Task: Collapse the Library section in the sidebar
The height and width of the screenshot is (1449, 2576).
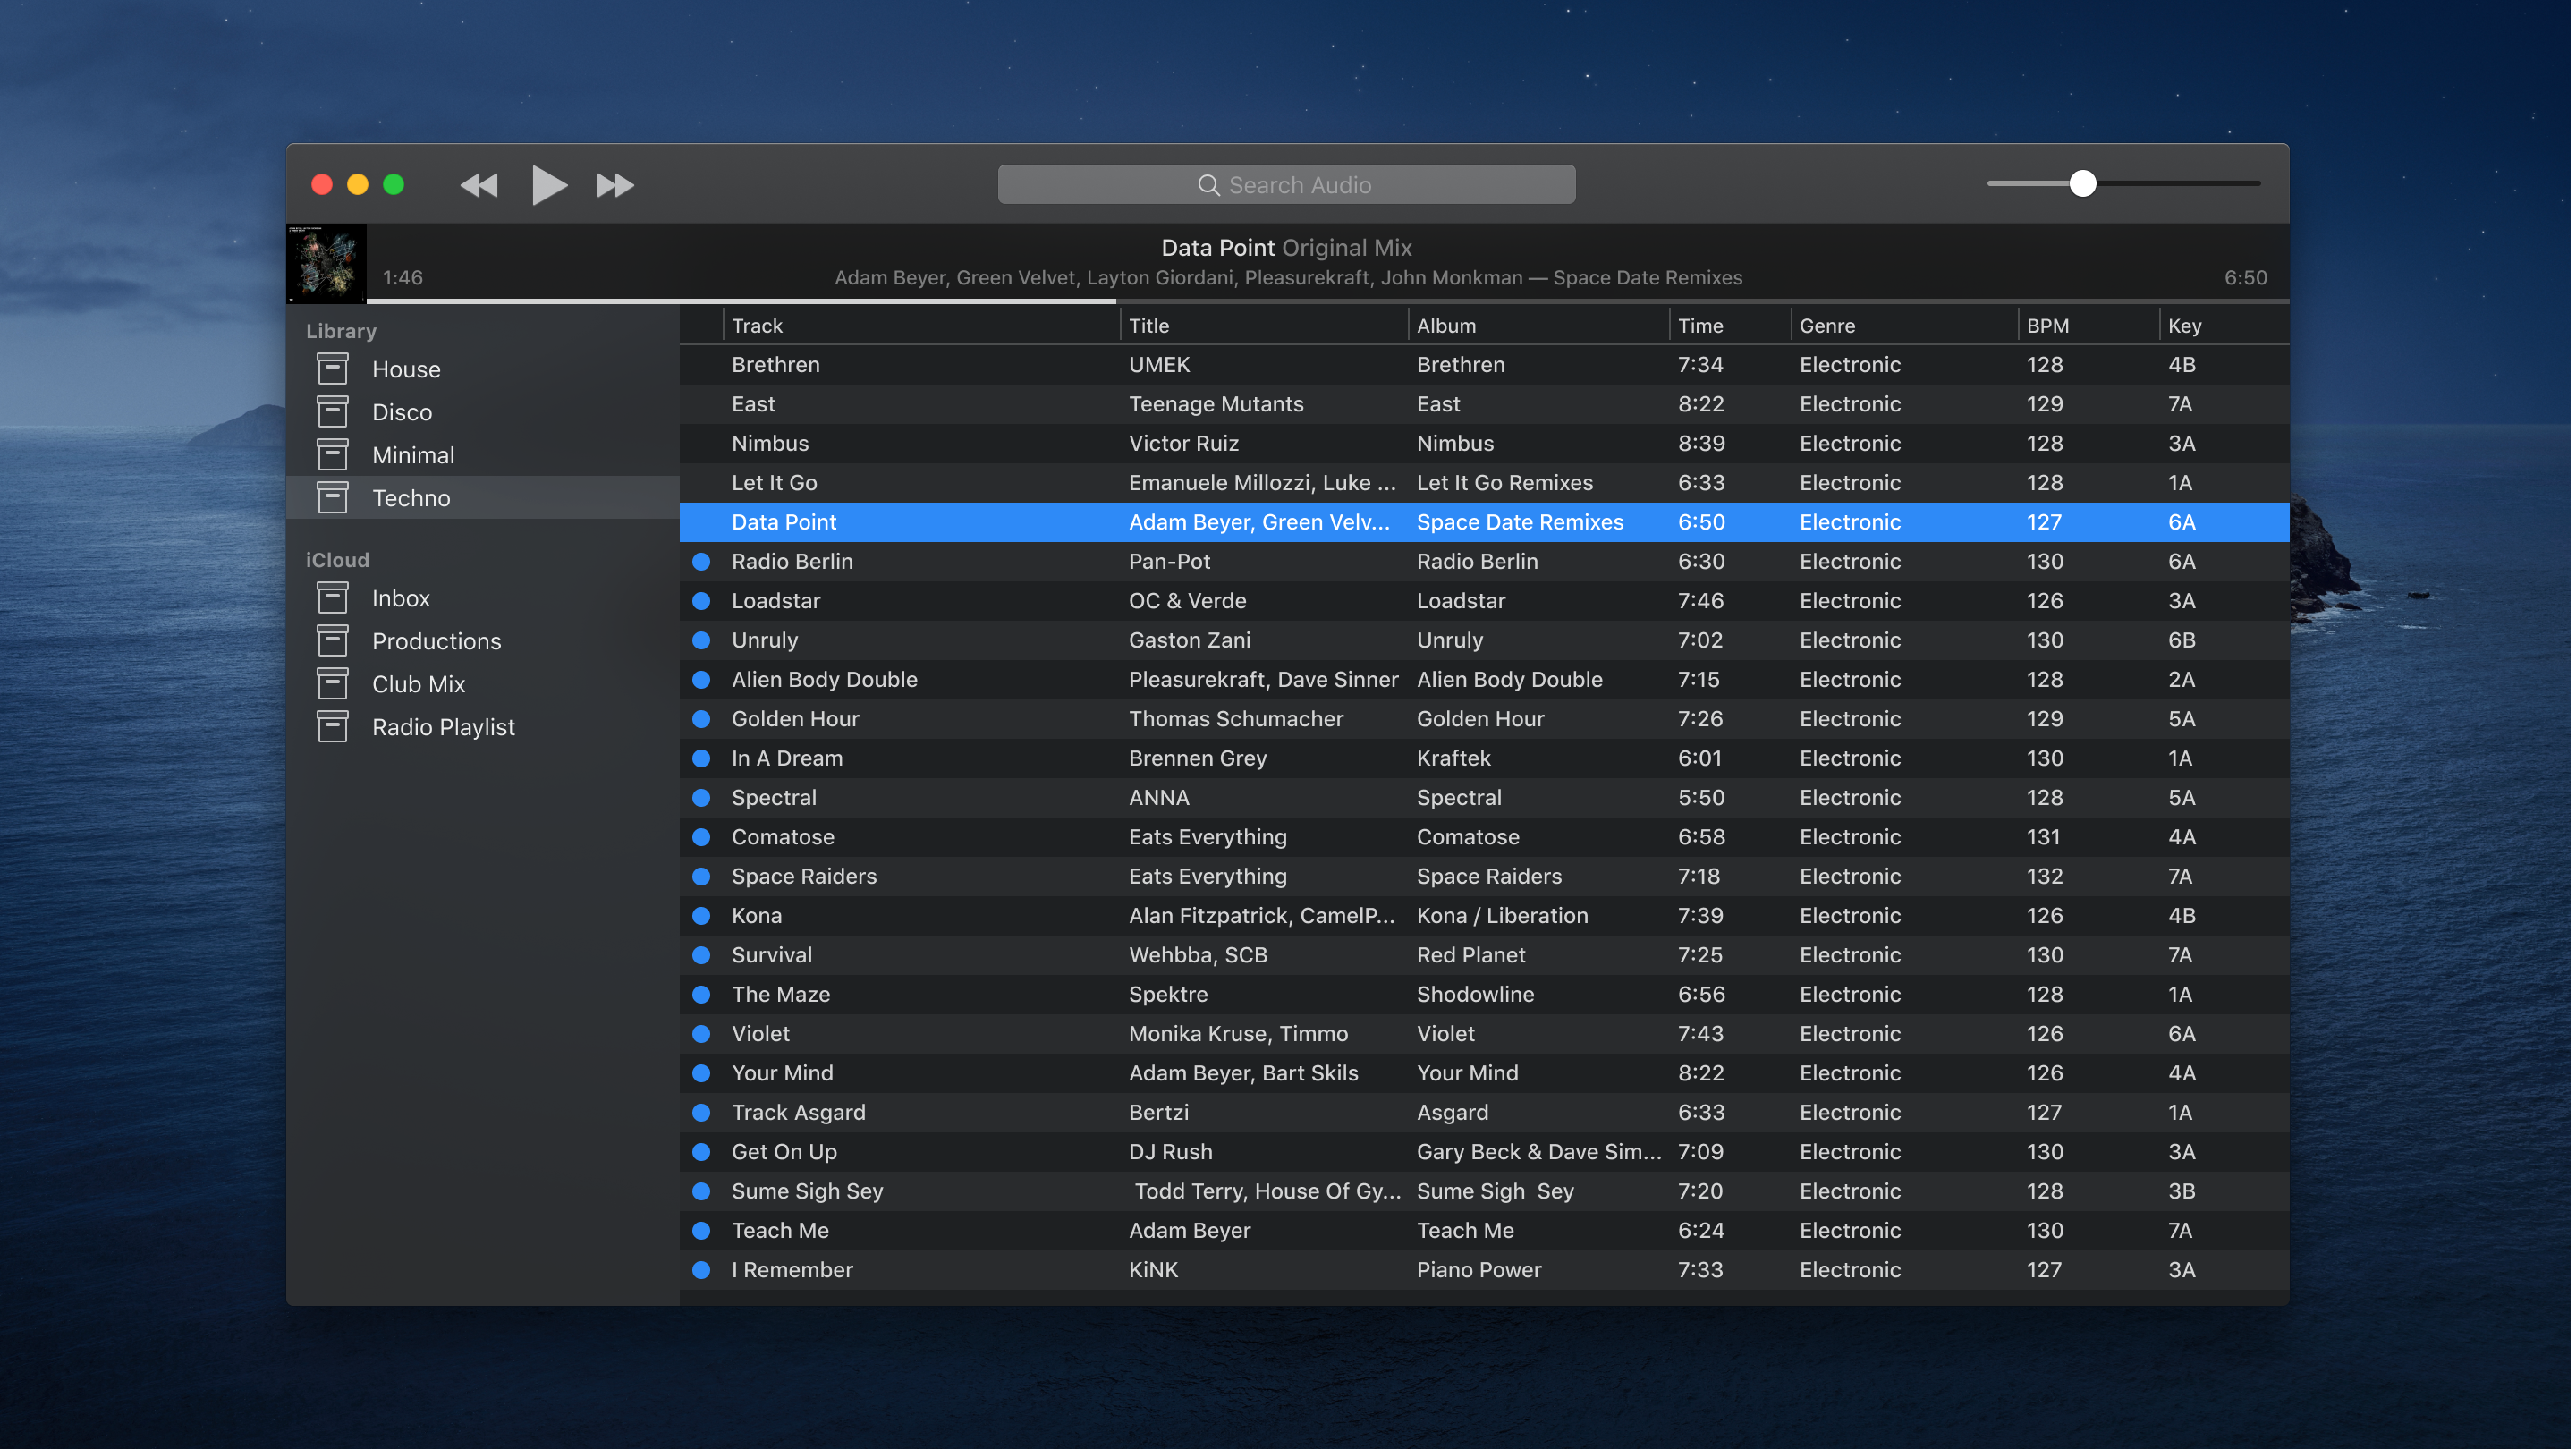Action: tap(340, 330)
